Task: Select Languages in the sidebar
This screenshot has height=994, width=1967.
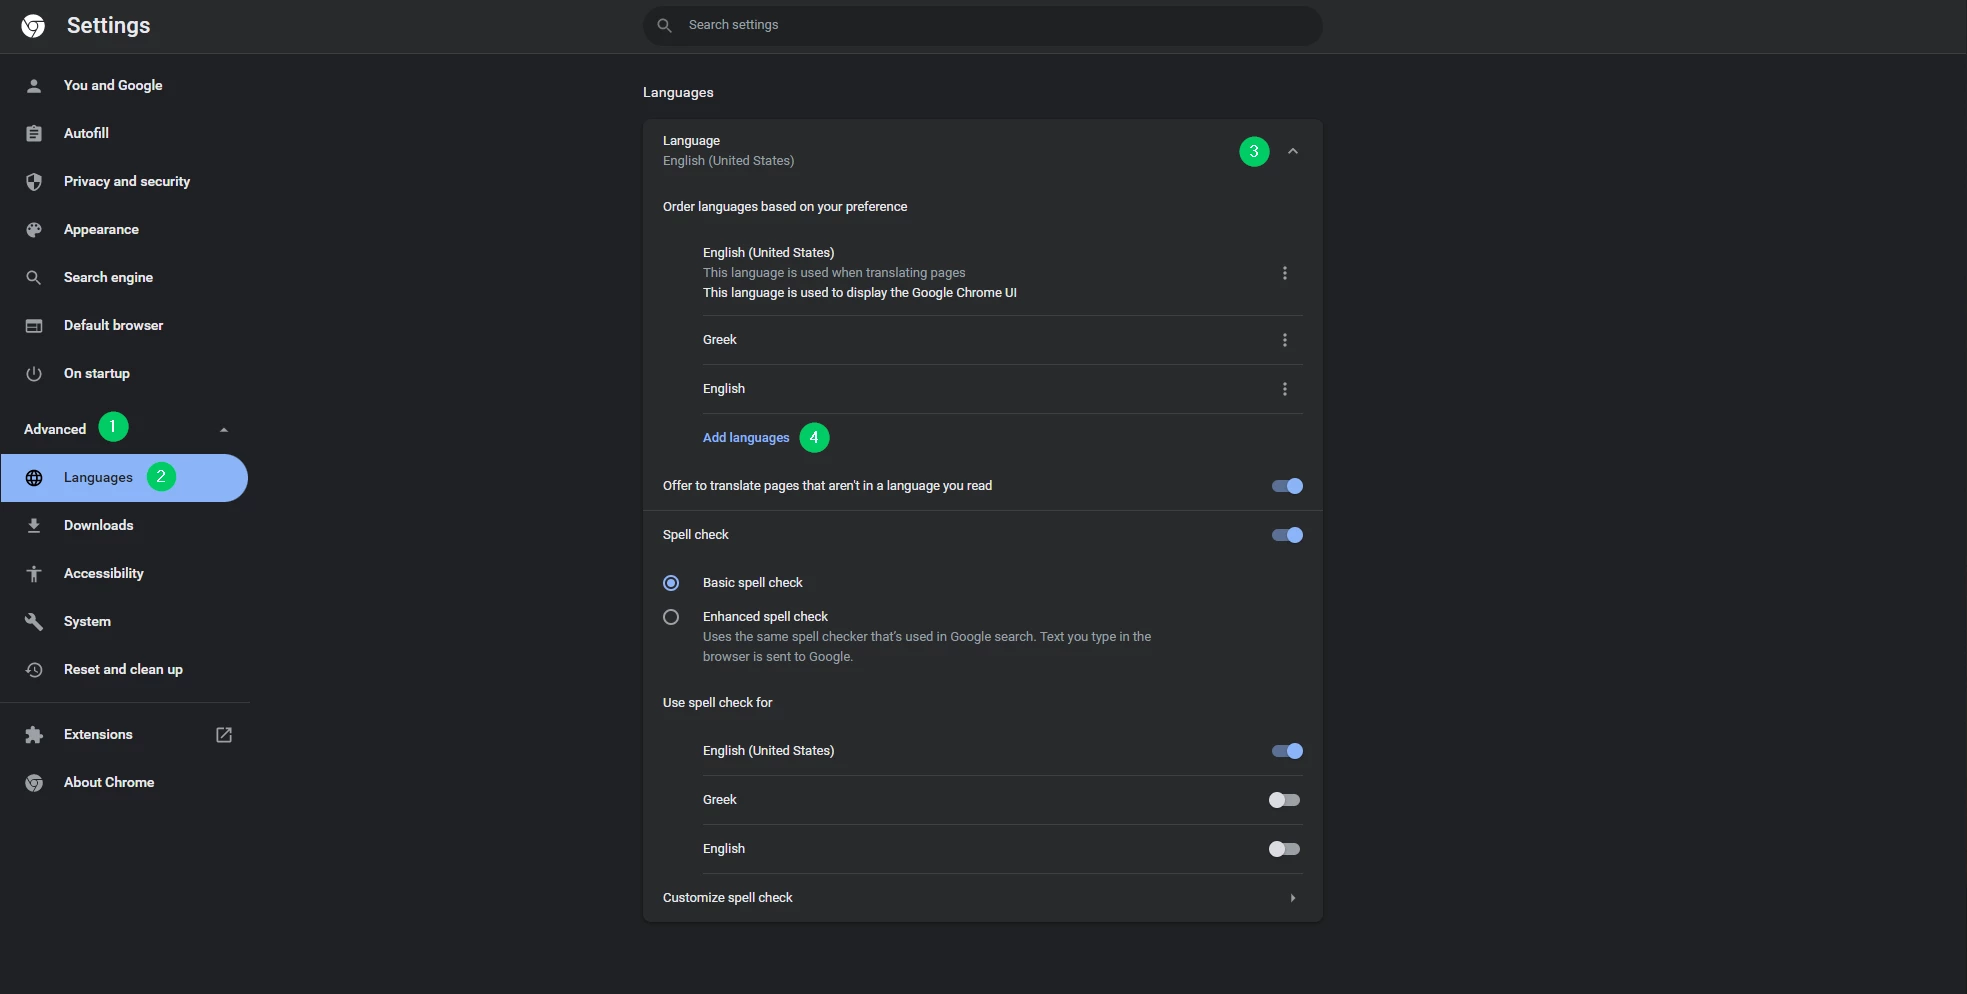Action: point(125,478)
